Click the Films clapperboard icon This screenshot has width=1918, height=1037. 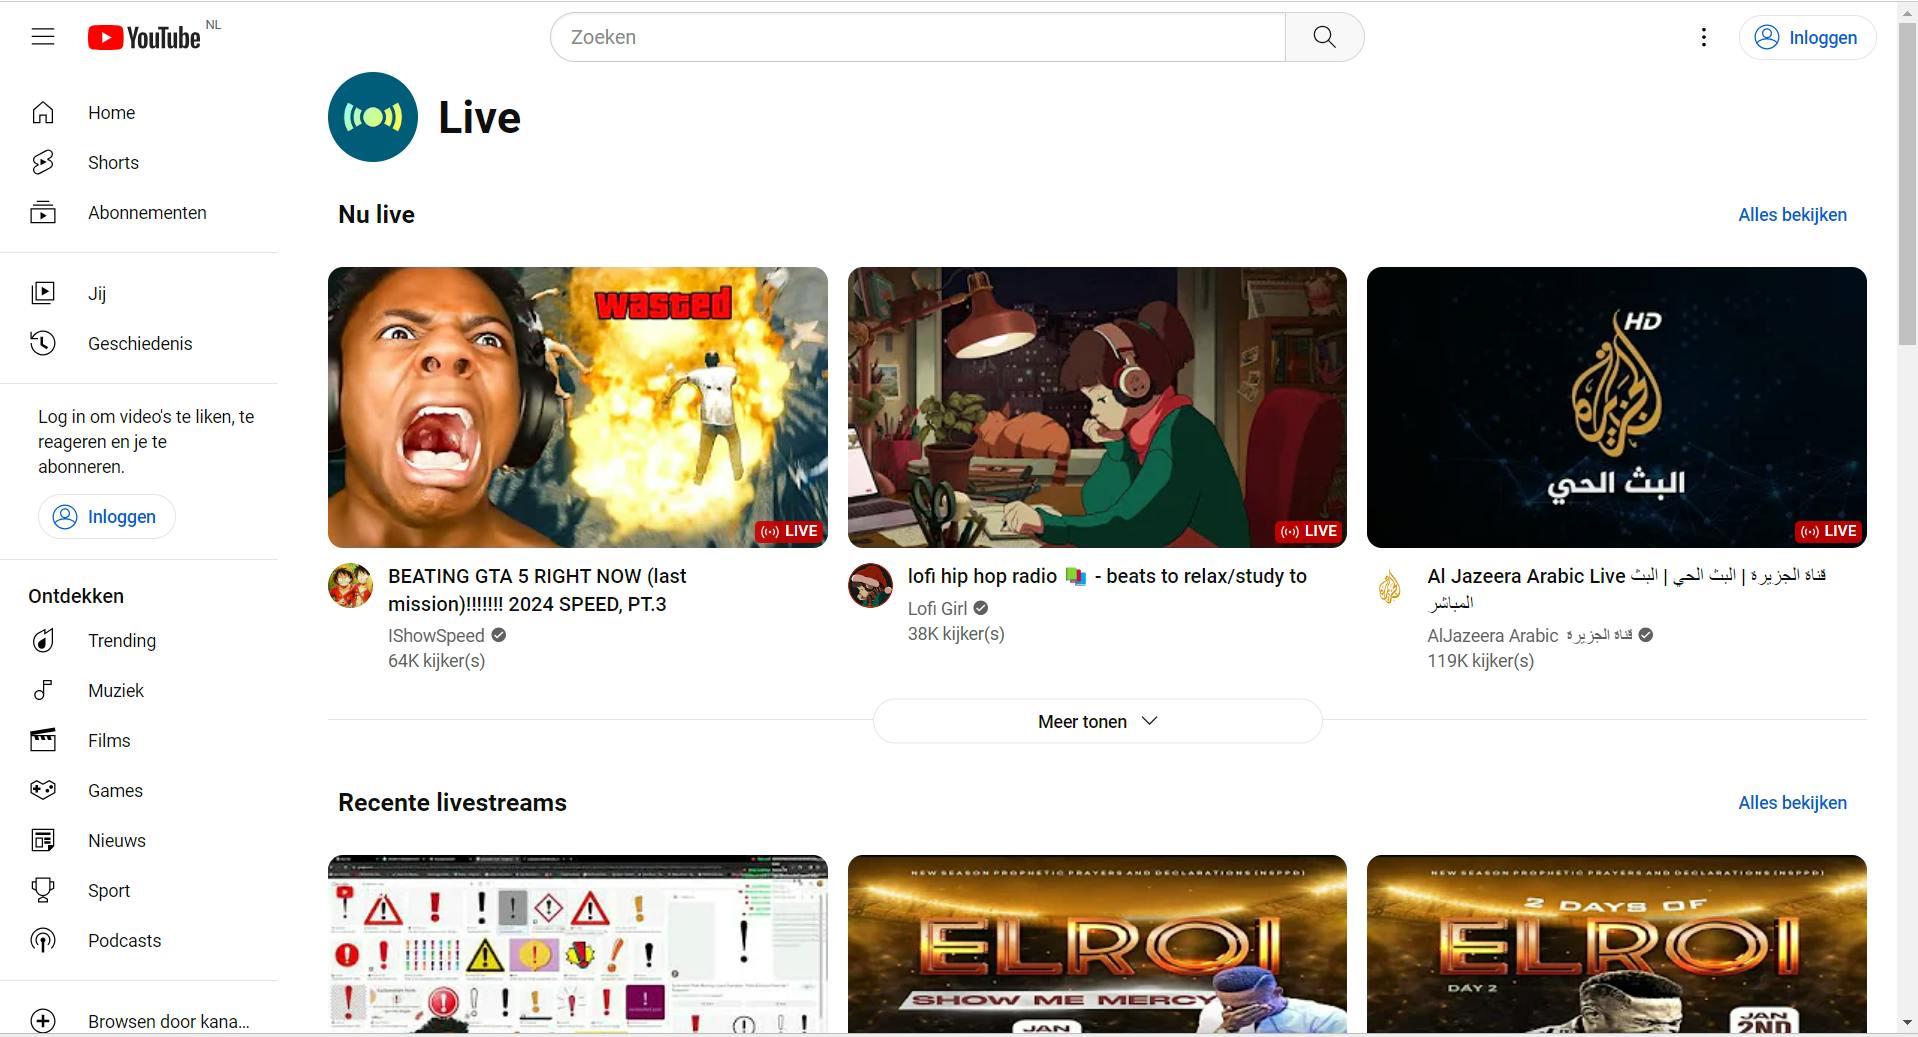tap(43, 741)
